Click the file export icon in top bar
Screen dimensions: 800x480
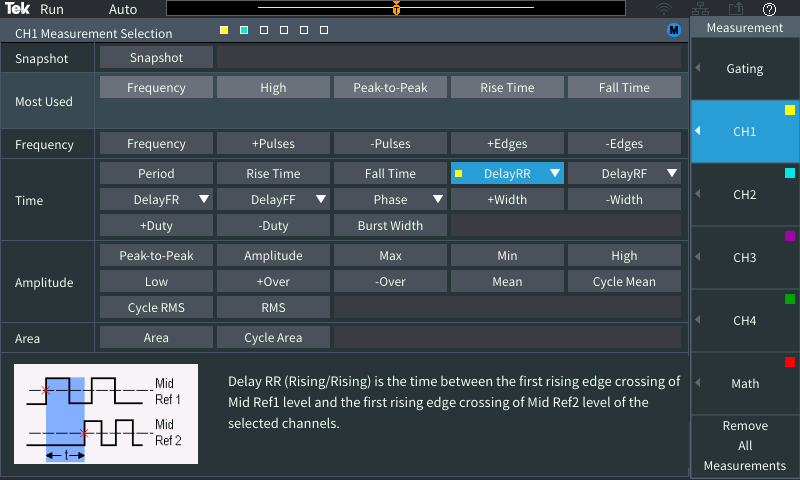[736, 9]
